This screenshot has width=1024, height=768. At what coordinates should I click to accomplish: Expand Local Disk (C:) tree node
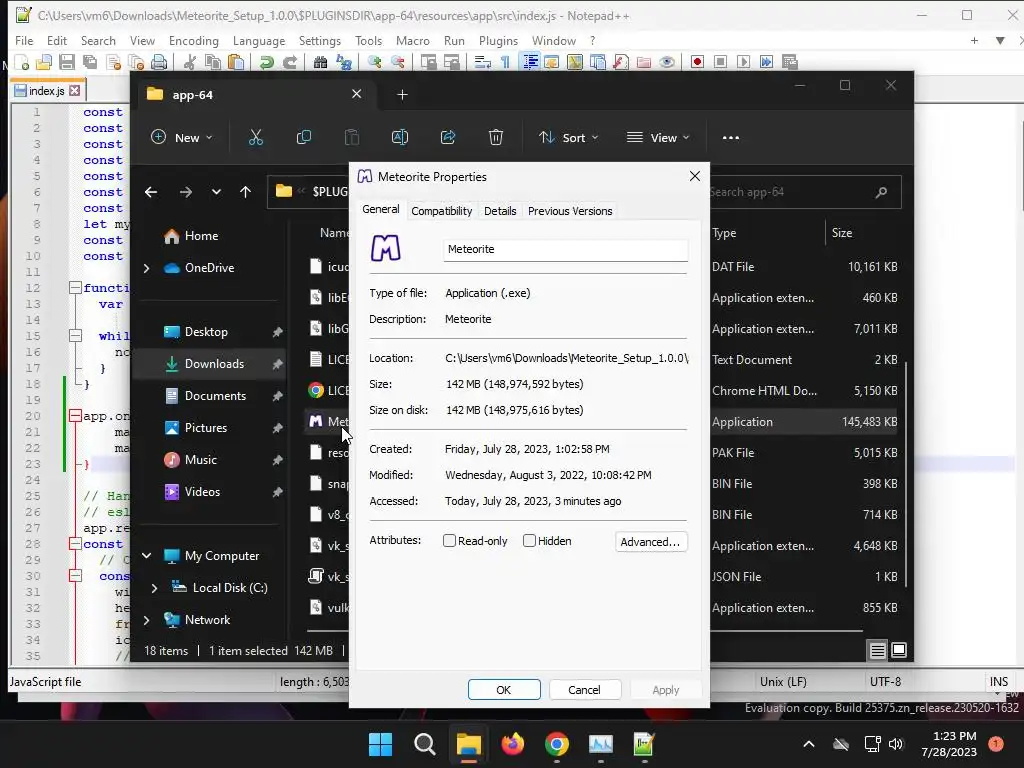(154, 588)
